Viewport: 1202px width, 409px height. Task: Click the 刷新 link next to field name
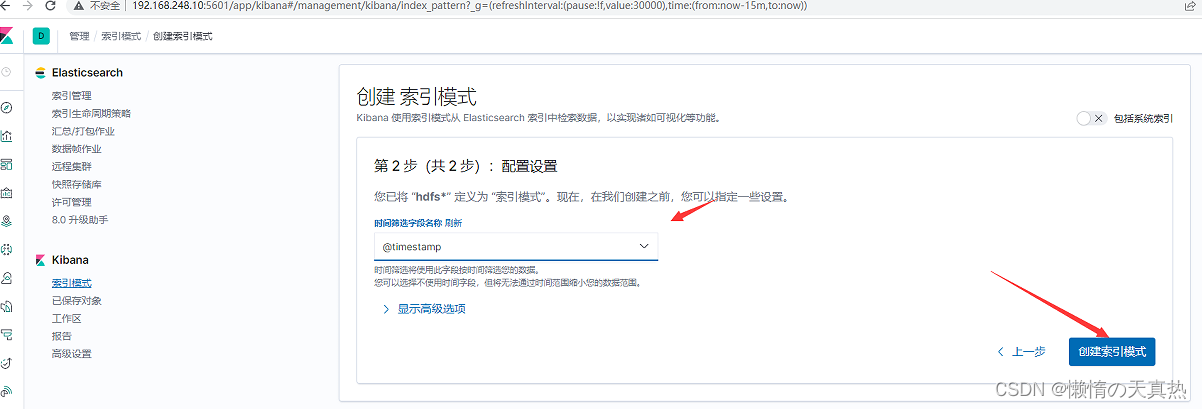coord(454,222)
